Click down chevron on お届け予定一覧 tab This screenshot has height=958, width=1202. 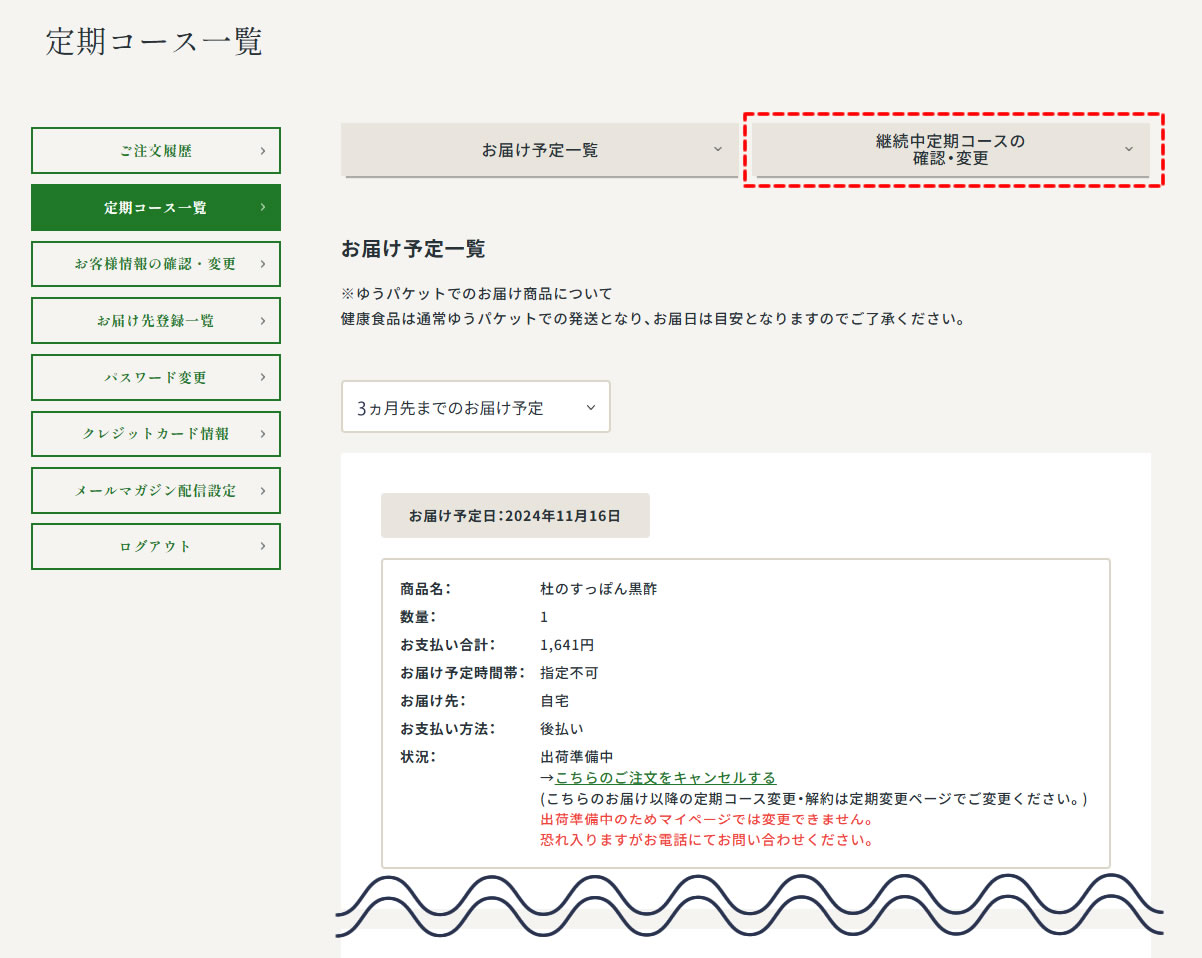pyautogui.click(x=717, y=149)
